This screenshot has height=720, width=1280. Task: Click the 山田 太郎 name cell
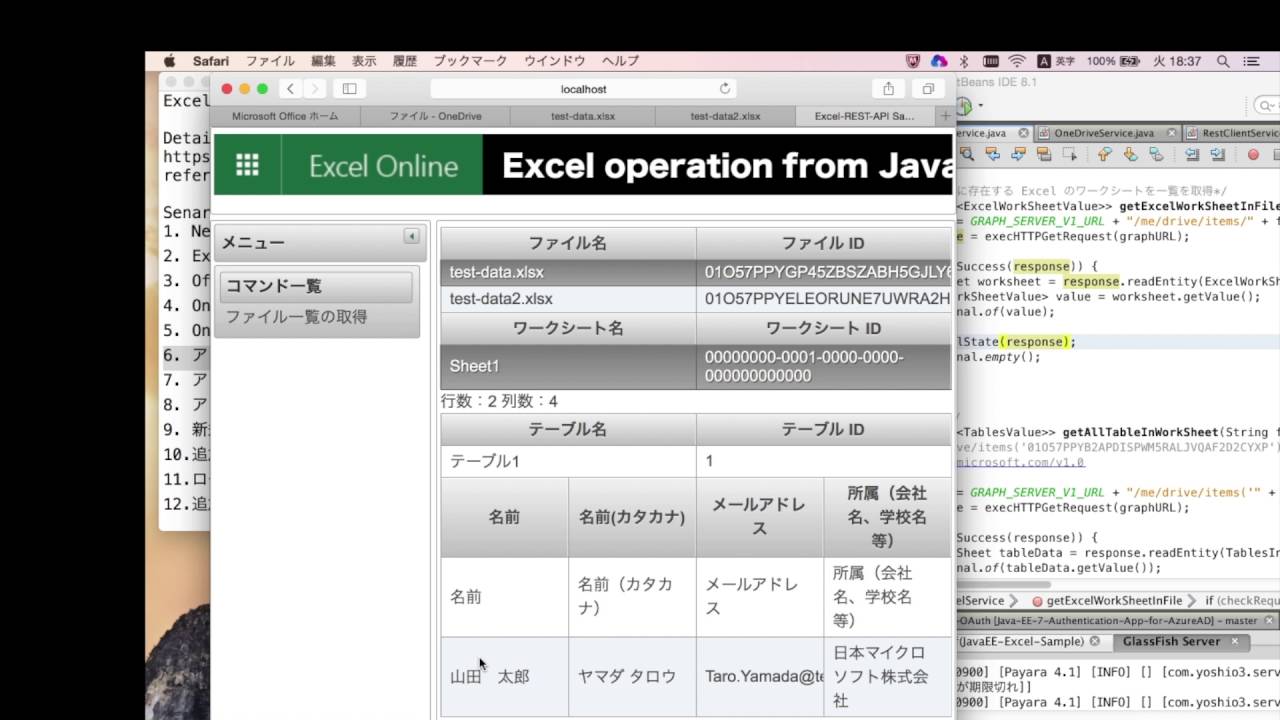tap(504, 676)
